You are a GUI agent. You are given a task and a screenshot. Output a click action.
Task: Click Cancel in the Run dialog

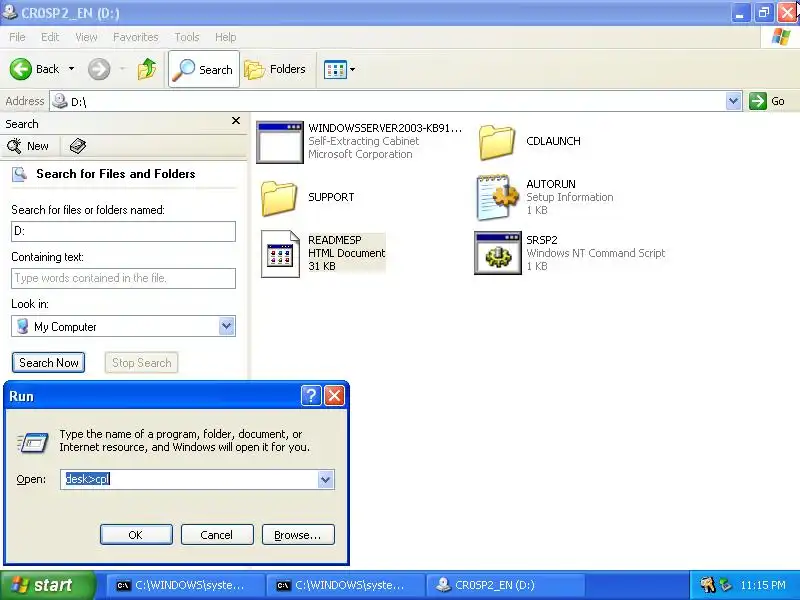click(x=217, y=535)
